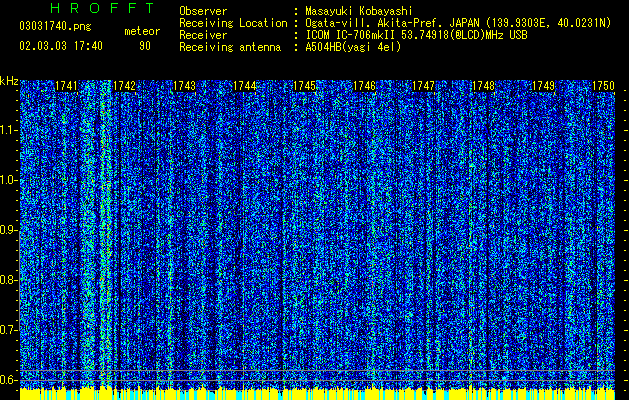Click the 1745 time marker

tap(304, 86)
